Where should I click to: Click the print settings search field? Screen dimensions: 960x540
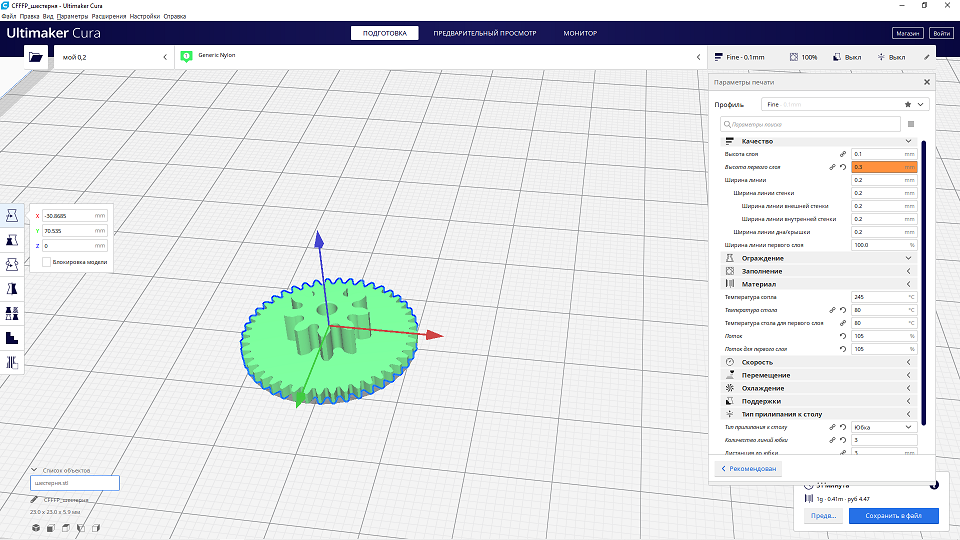[x=810, y=124]
